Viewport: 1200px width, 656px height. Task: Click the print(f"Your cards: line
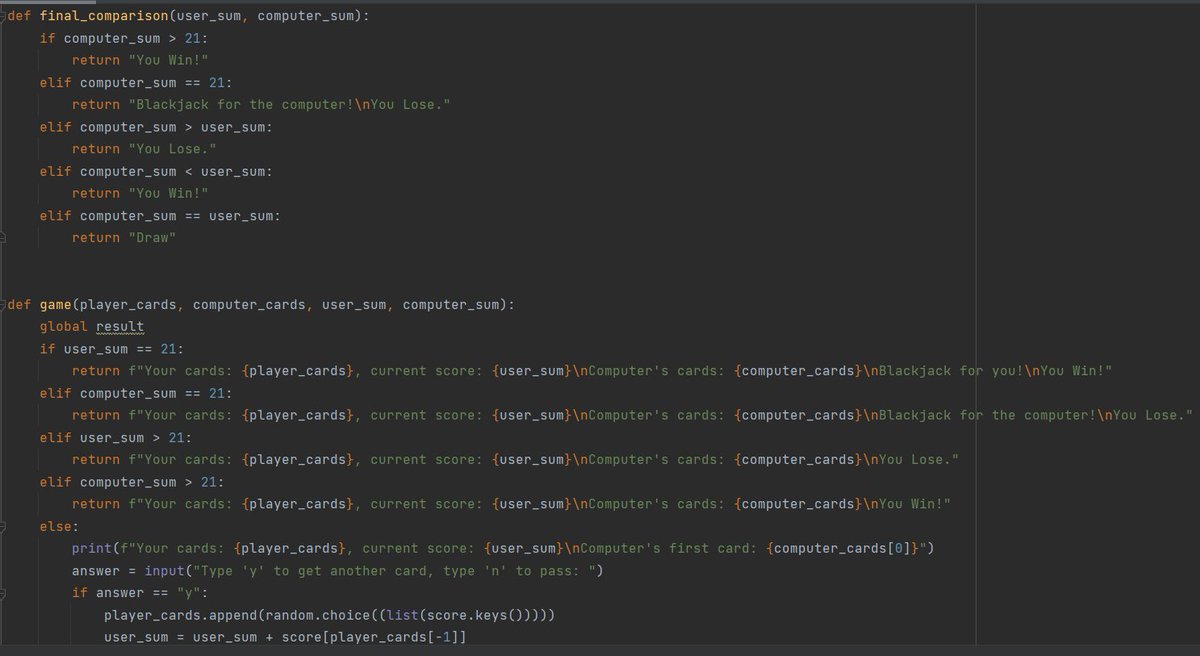pyautogui.click(x=503, y=548)
